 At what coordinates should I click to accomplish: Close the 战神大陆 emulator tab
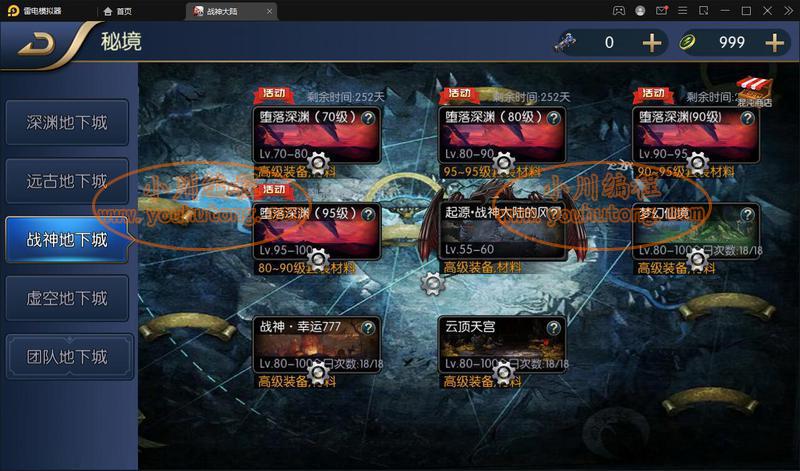tap(269, 11)
